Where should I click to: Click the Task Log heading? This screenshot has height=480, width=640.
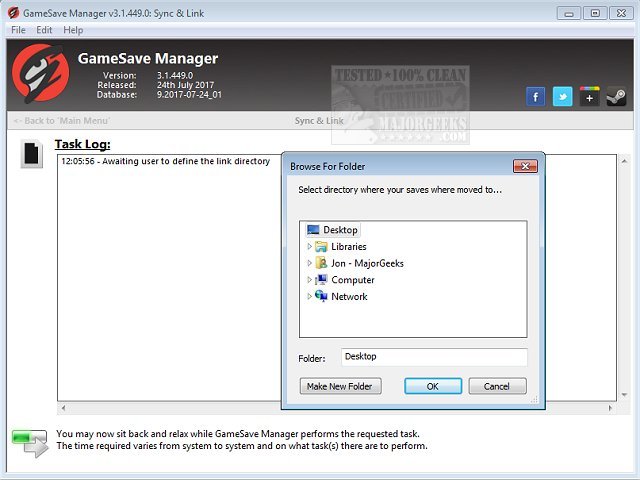(82, 144)
